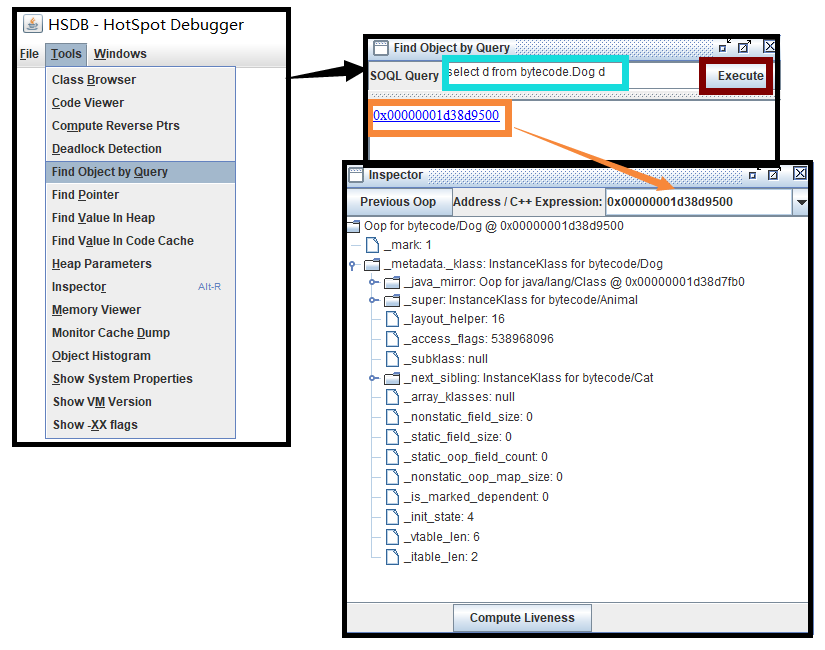The image size is (825, 650).
Task: Click the Execute button
Action: point(739,76)
